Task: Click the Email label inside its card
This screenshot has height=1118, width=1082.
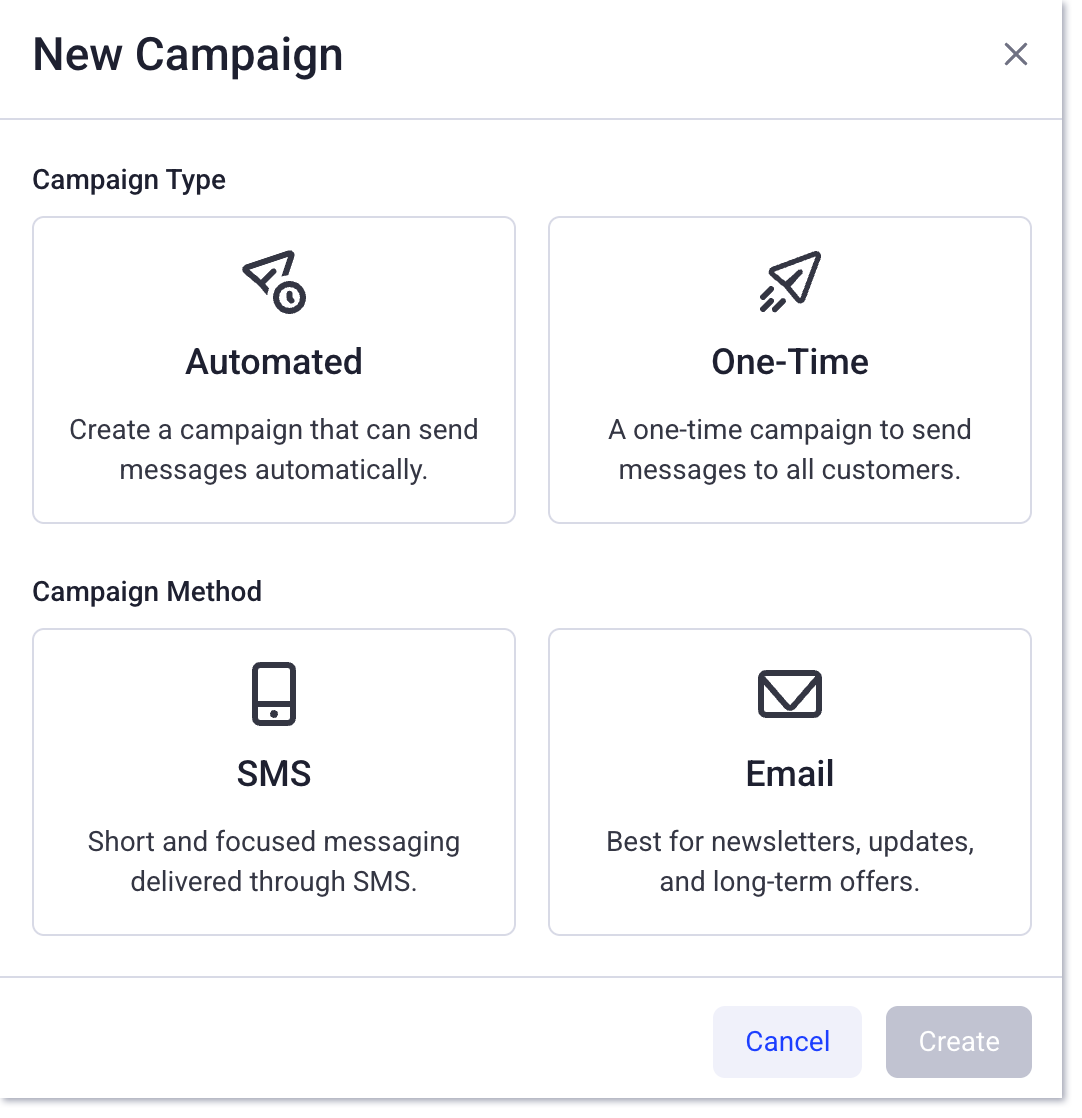Action: [789, 773]
